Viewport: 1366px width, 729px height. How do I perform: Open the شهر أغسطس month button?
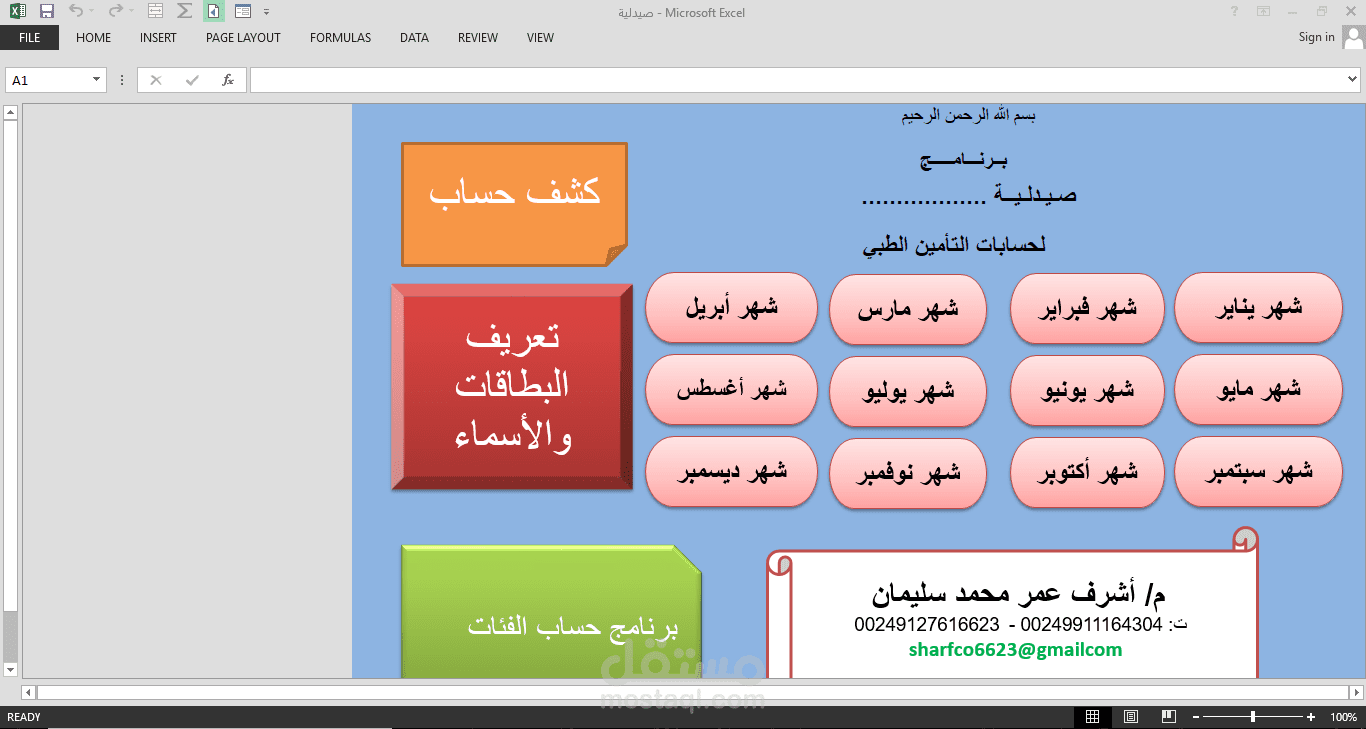[732, 390]
